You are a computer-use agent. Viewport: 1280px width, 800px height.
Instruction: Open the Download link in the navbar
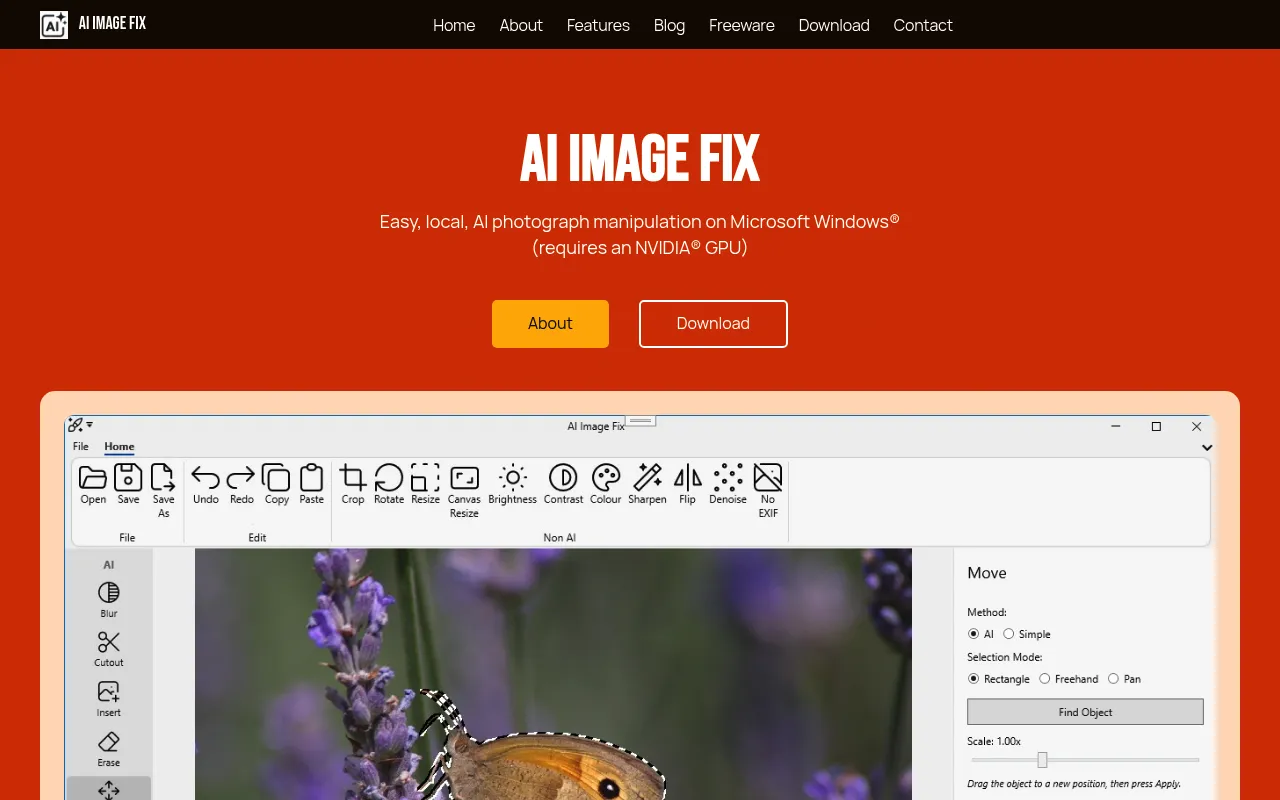pos(834,25)
